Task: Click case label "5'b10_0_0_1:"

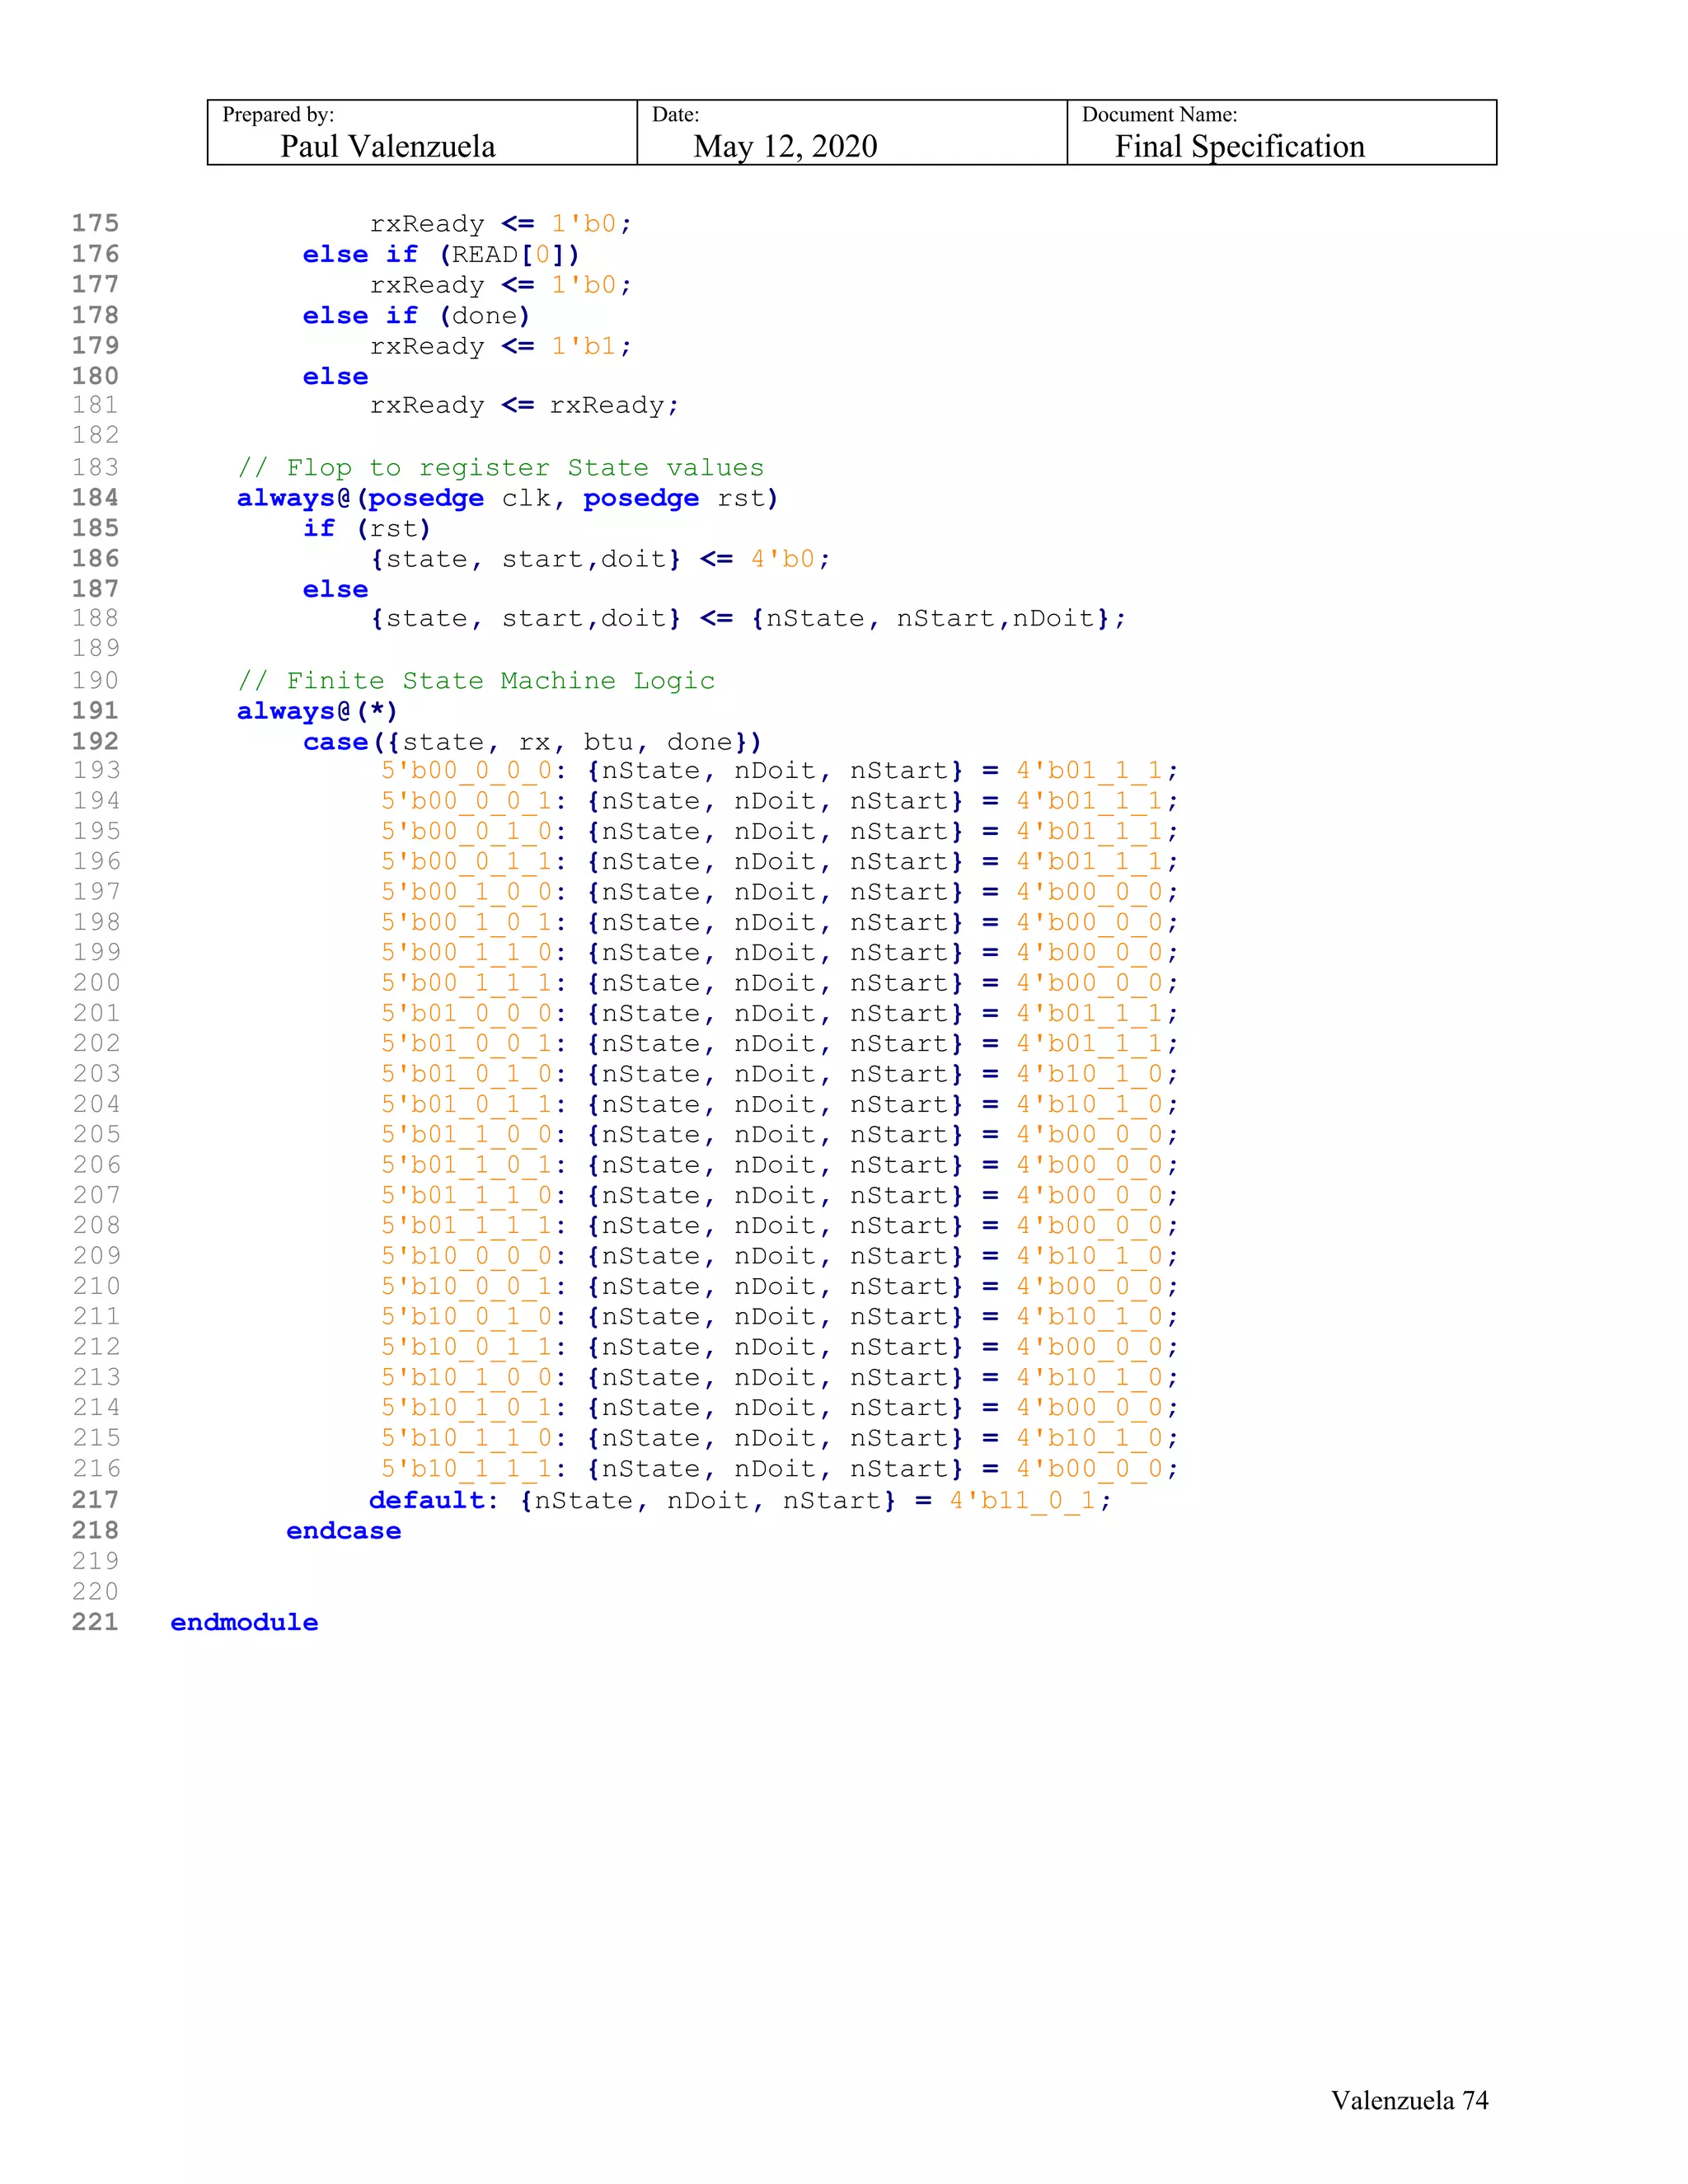Action: pos(474,1286)
